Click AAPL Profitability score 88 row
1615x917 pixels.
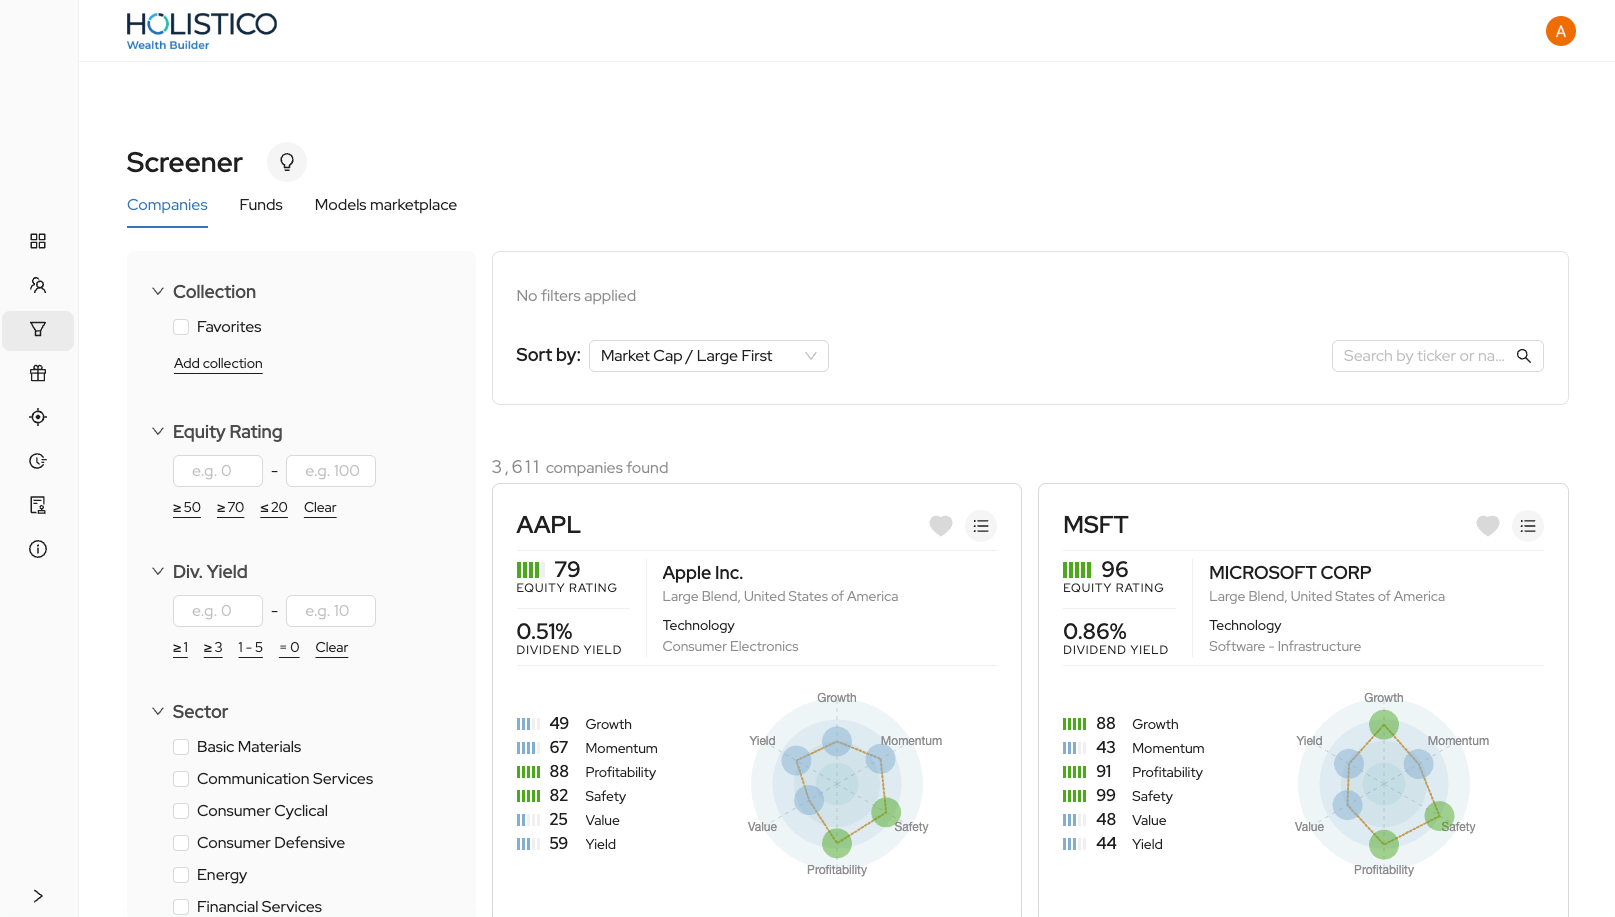pos(586,772)
